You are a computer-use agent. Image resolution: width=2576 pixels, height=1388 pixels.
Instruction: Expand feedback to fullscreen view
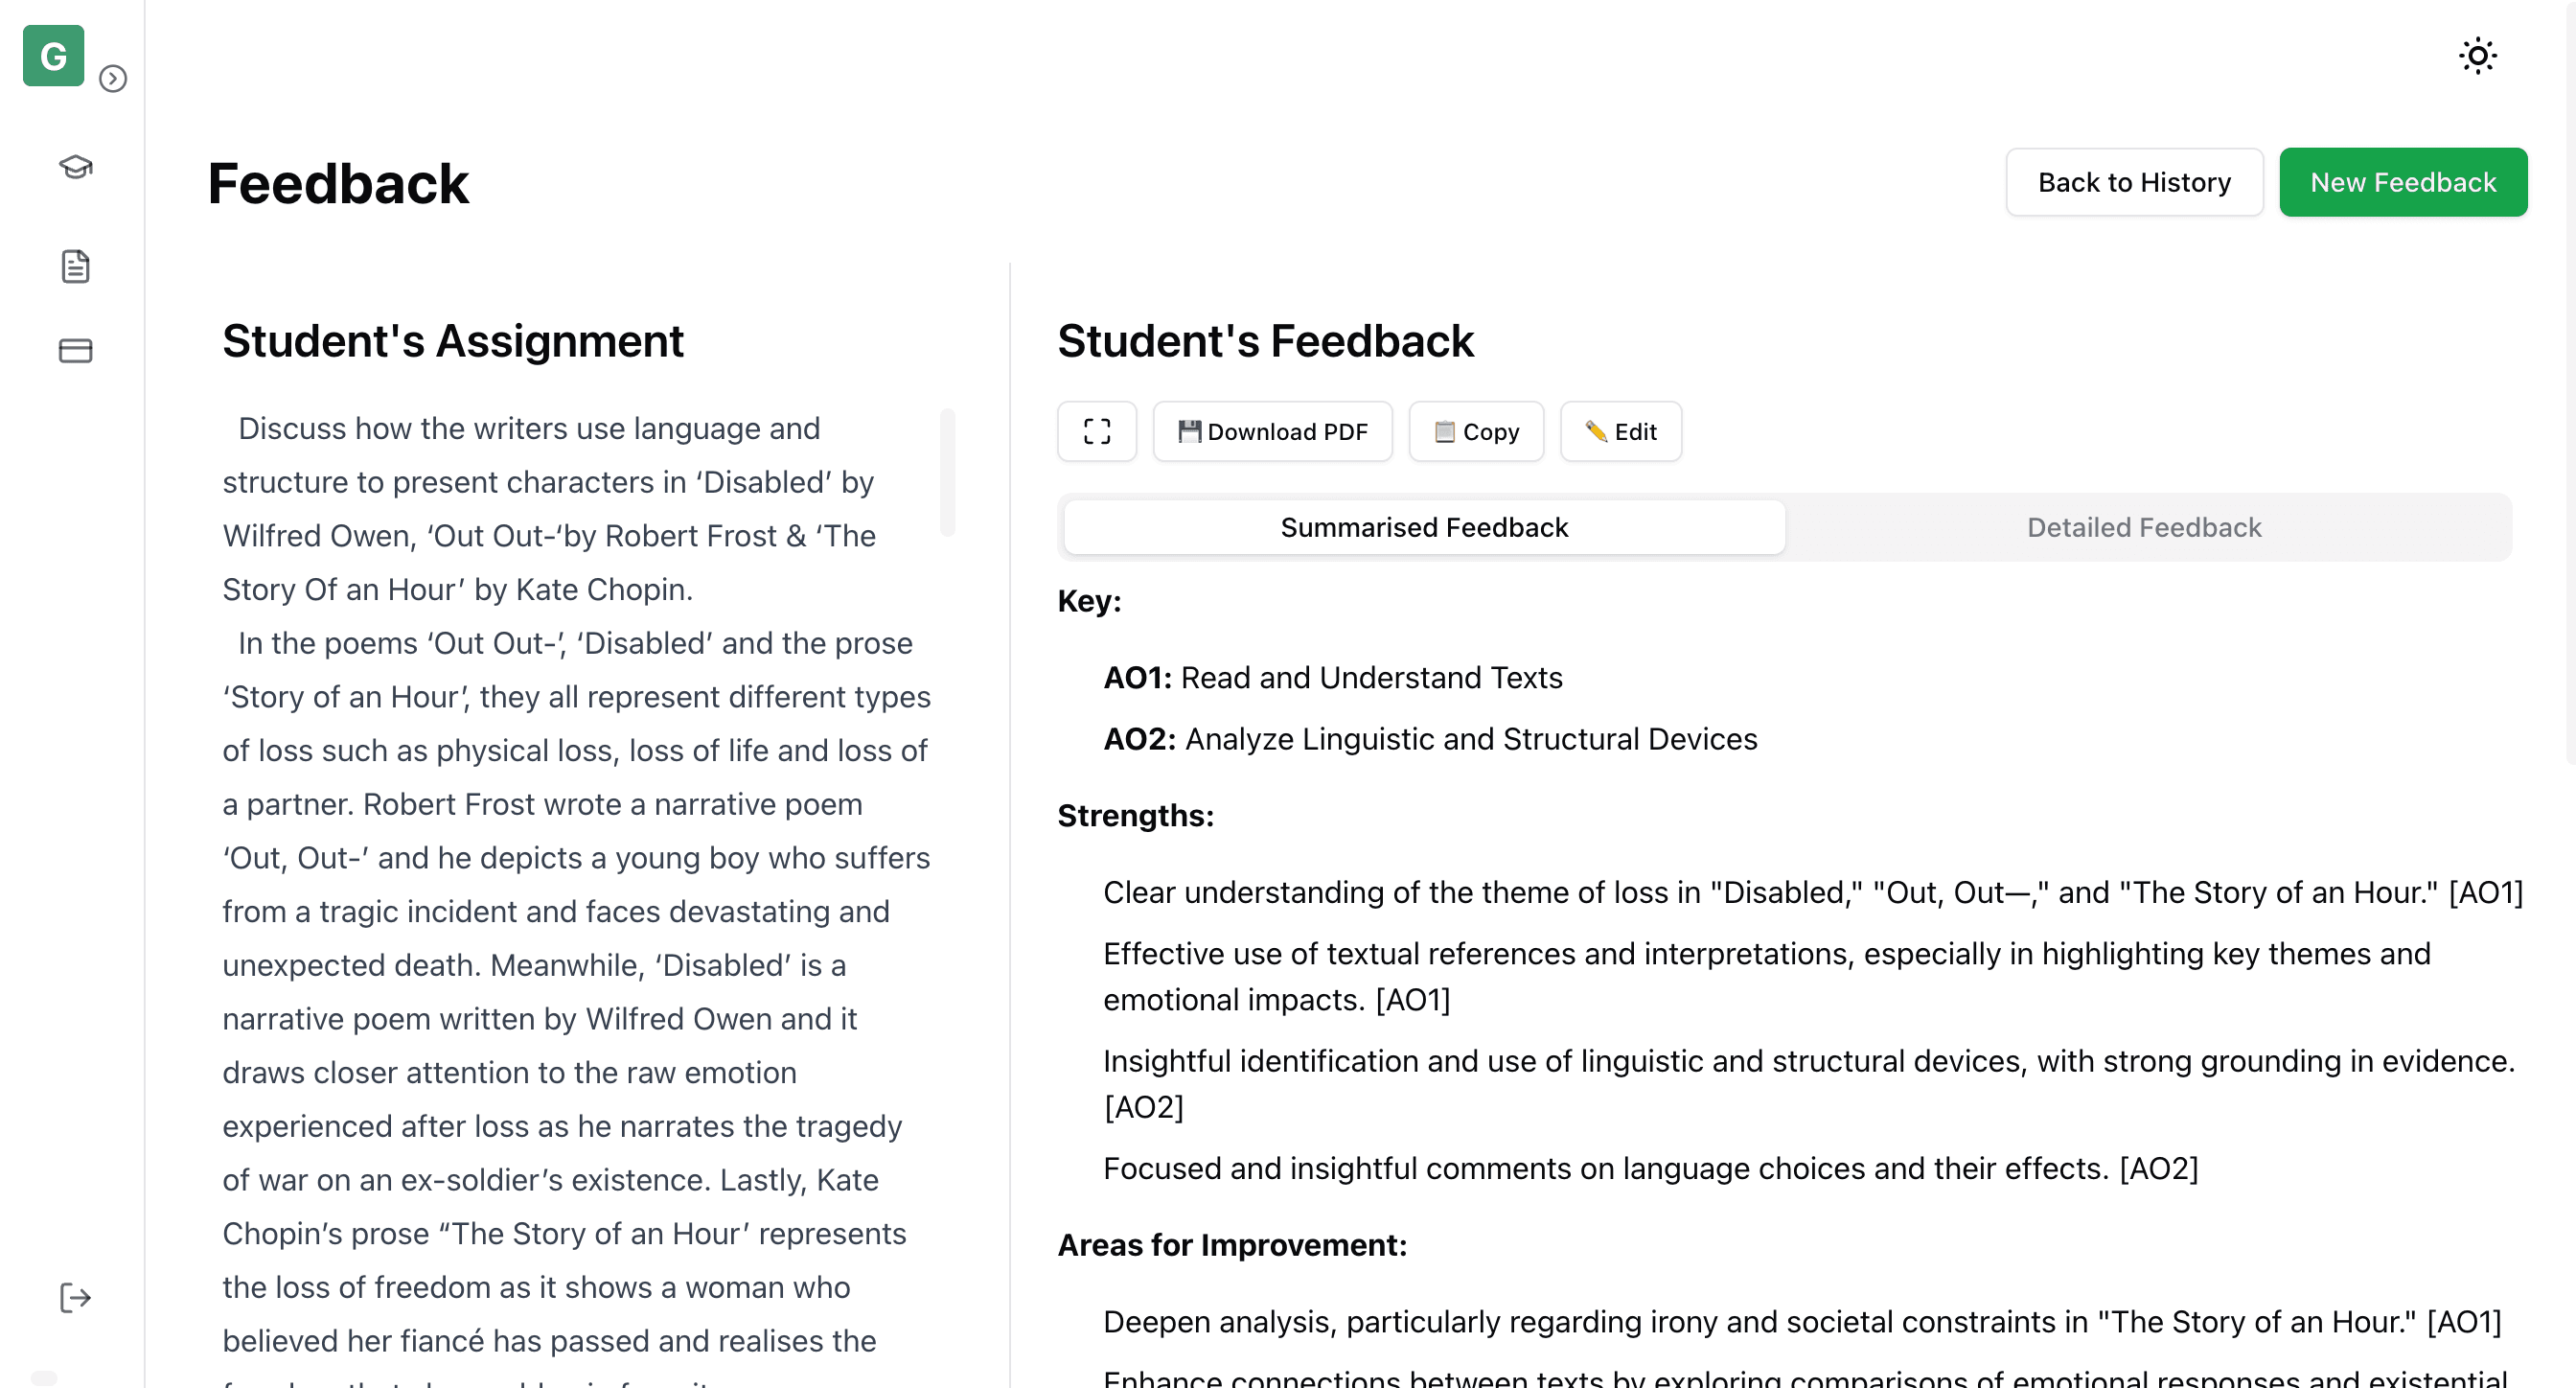tap(1096, 432)
